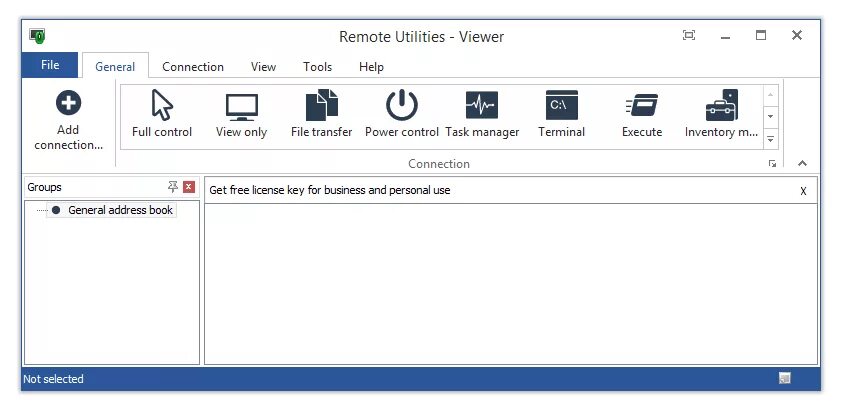Click the Add connection plus icon
This screenshot has width=843, height=418.
click(68, 102)
